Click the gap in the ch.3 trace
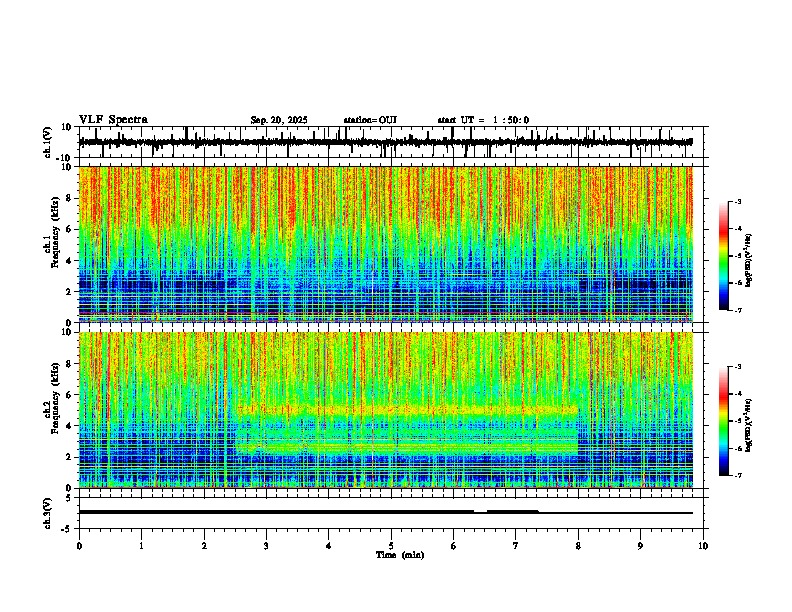This screenshot has height=612, width=792. [480, 512]
